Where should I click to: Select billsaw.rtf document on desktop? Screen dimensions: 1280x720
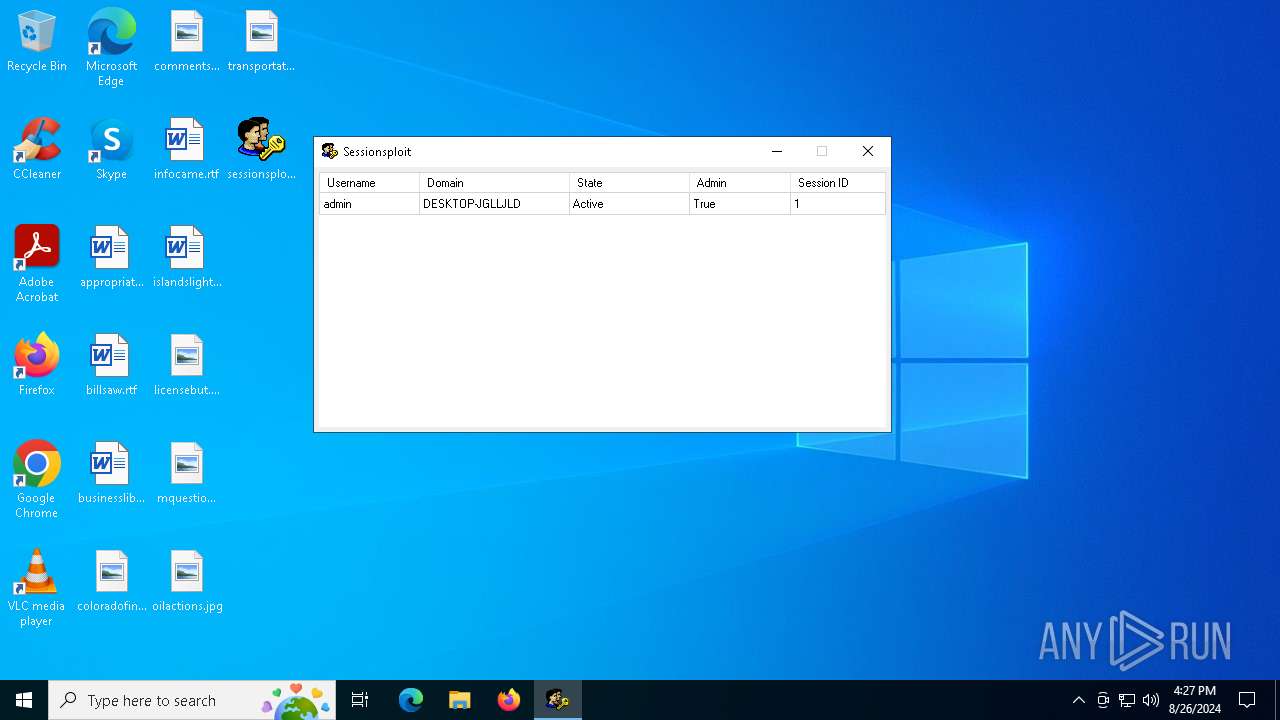[111, 365]
